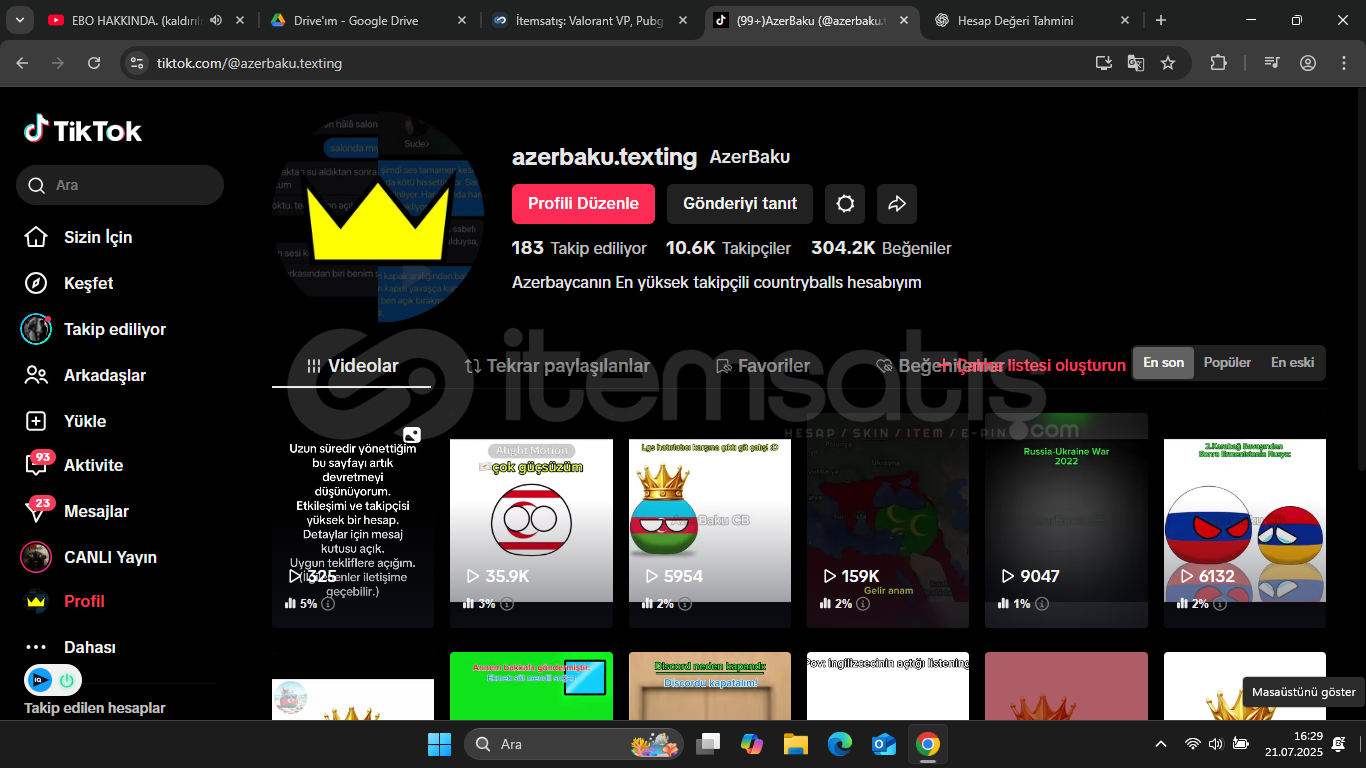1366x768 pixels.
Task: Switch to Favoriler tab
Action: (763, 366)
